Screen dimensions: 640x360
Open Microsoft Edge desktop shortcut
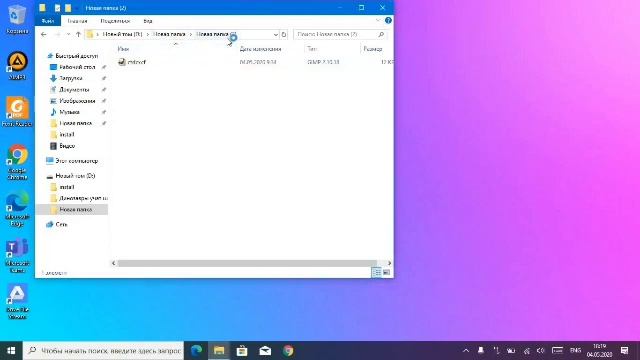[x=18, y=209]
